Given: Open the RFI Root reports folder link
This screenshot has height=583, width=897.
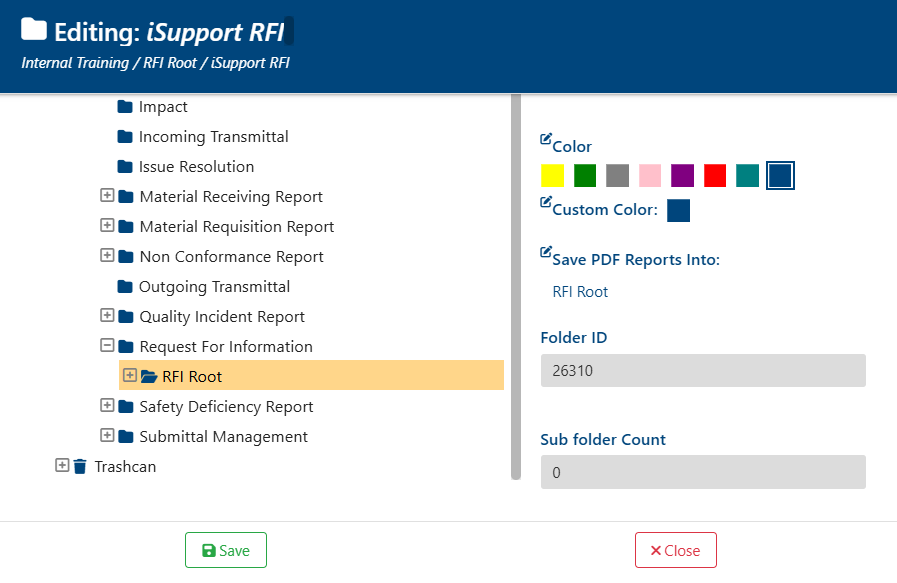Looking at the screenshot, I should click(x=580, y=292).
